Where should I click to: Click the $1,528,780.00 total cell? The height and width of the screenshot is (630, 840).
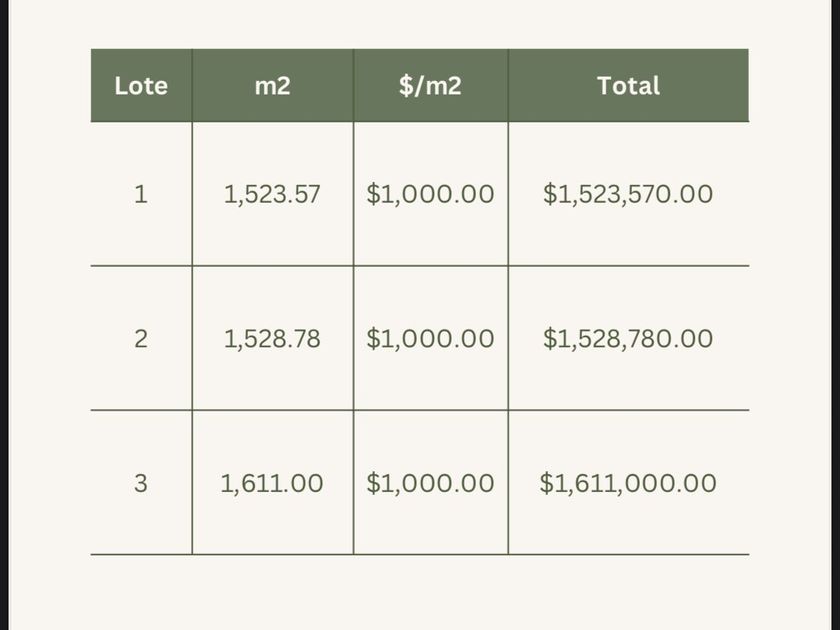pyautogui.click(x=628, y=338)
